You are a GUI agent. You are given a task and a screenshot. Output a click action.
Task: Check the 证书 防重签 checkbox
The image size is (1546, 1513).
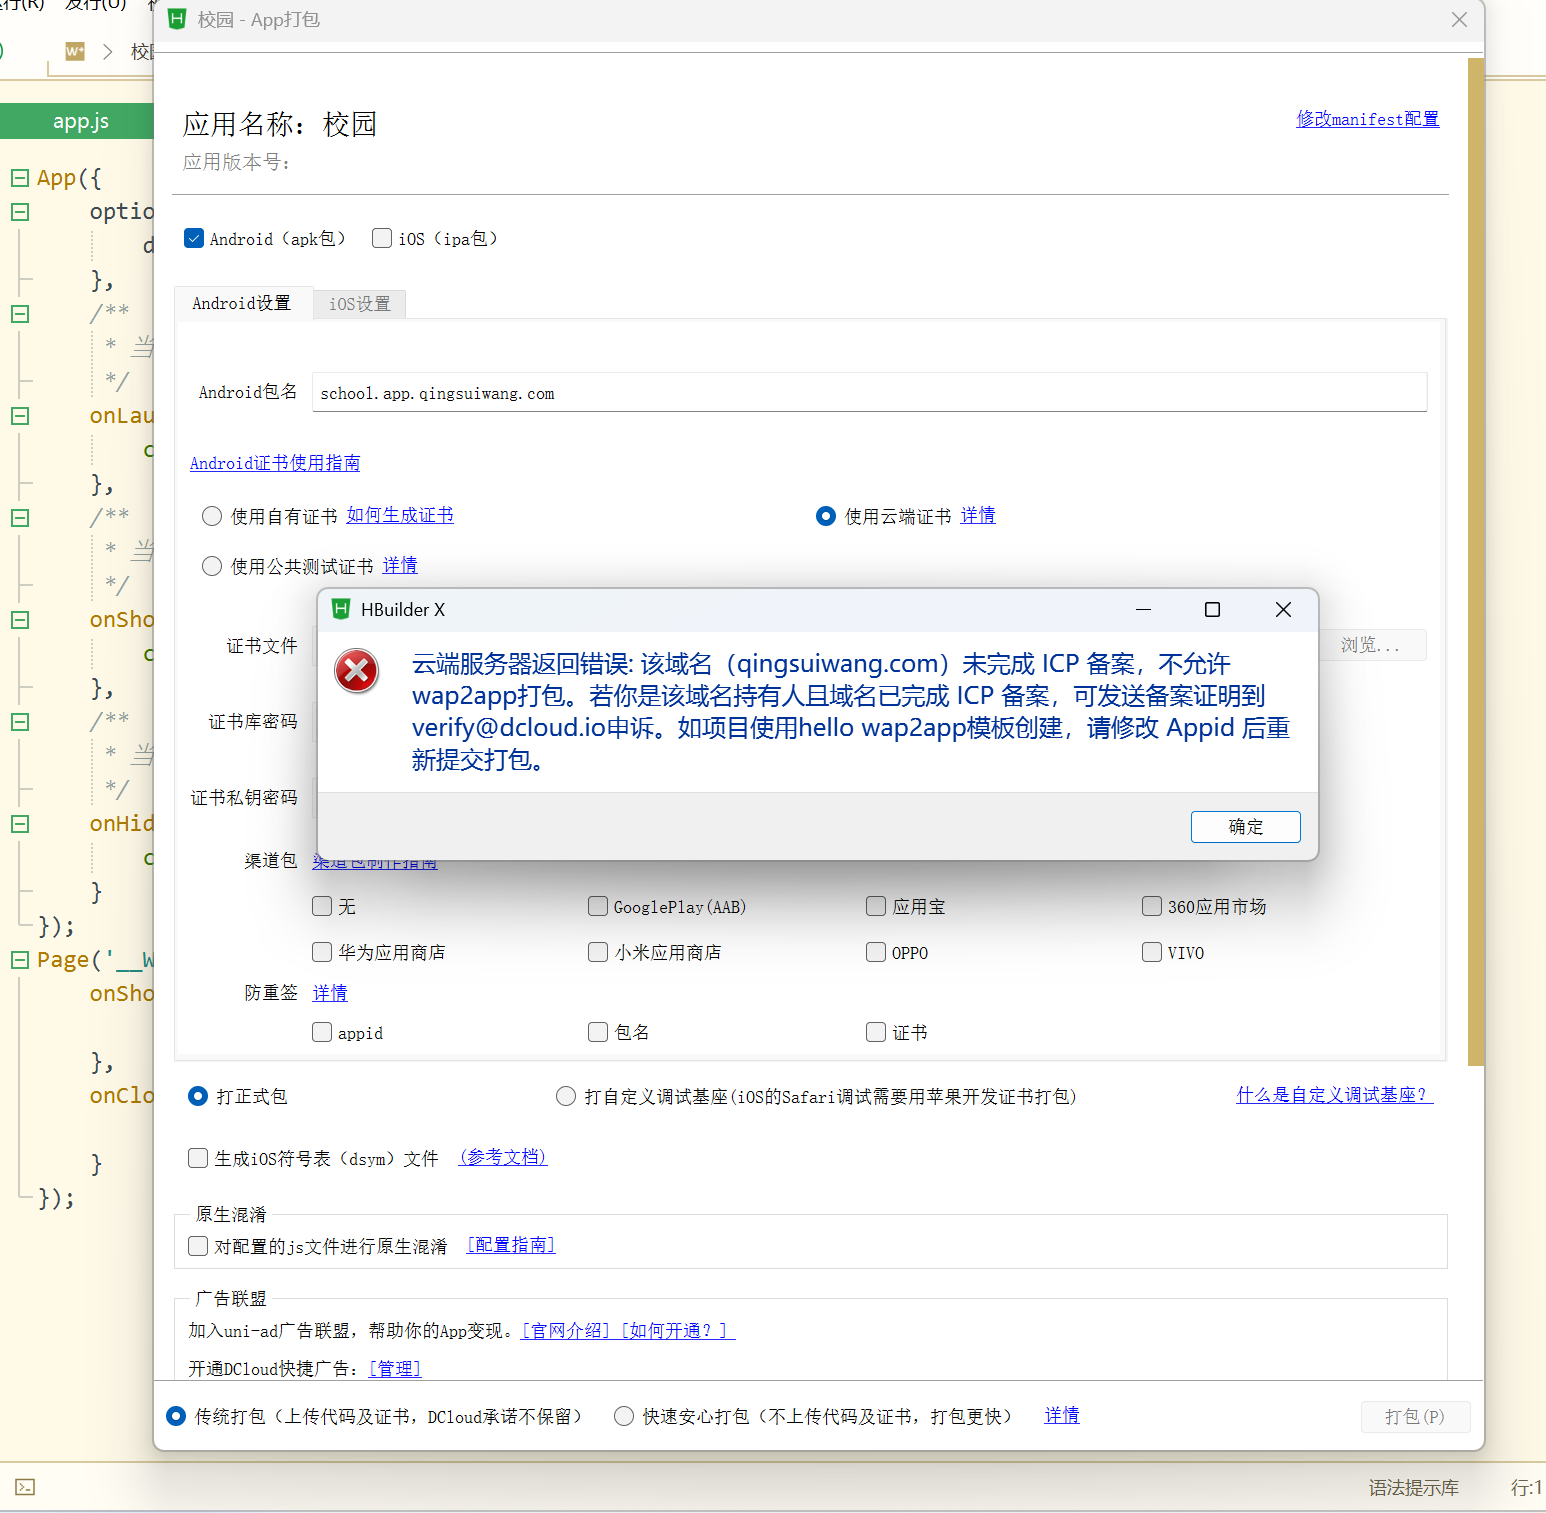(876, 1032)
